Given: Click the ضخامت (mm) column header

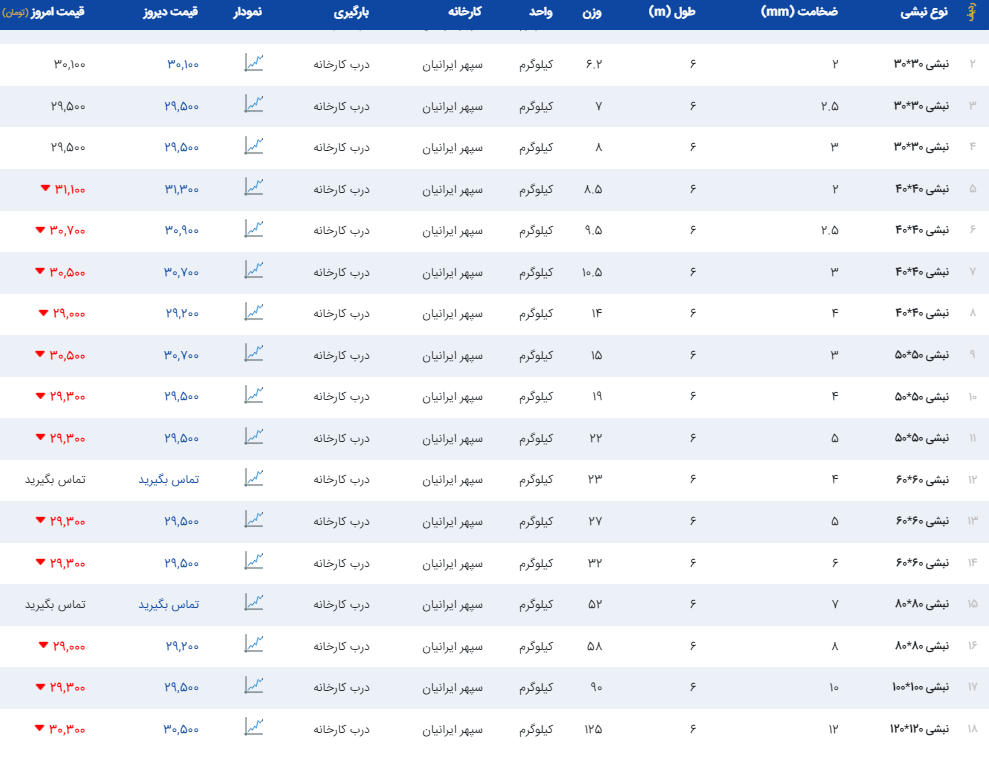Looking at the screenshot, I should [x=808, y=12].
